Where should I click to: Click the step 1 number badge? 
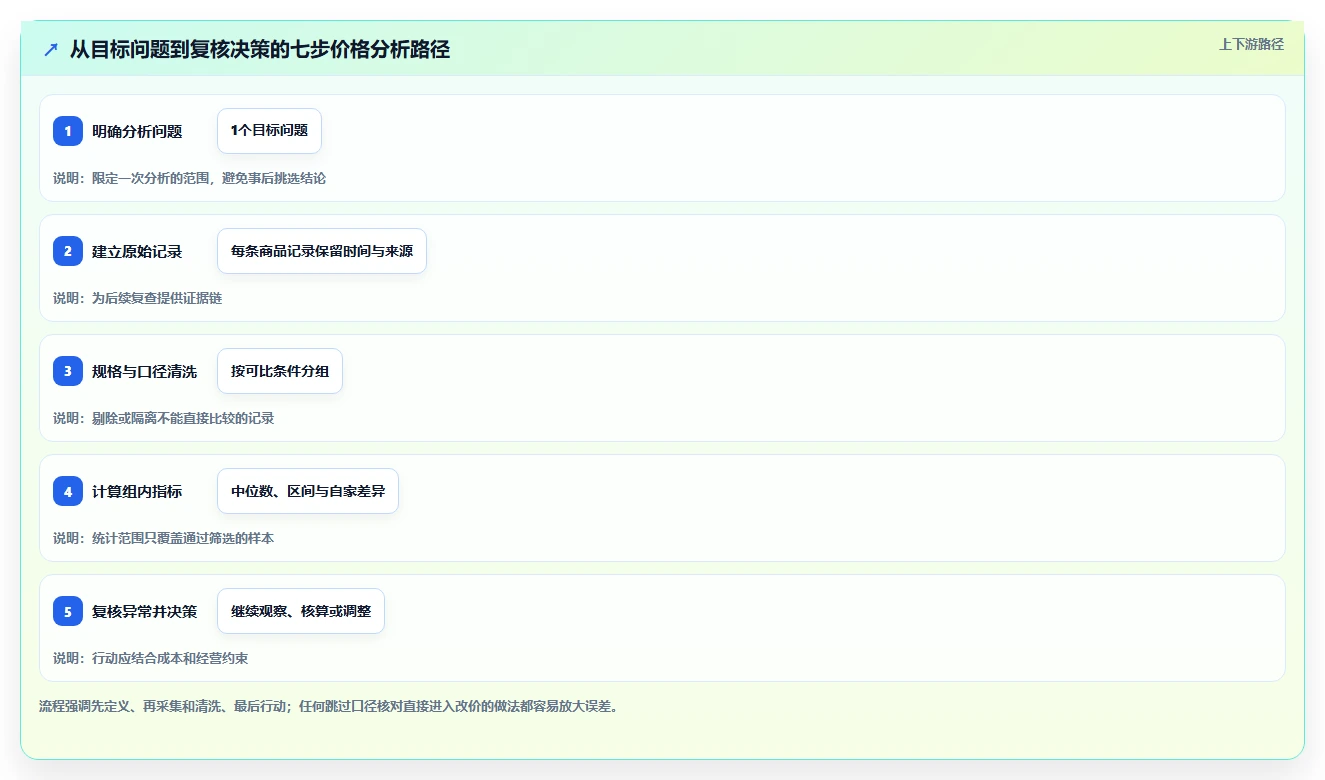click(68, 131)
